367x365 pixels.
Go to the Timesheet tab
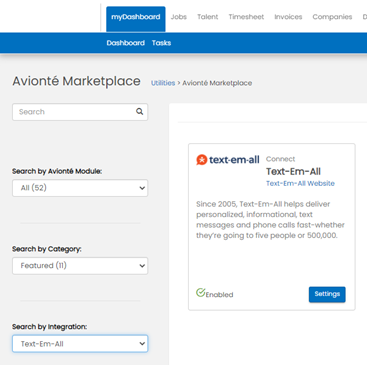click(246, 17)
